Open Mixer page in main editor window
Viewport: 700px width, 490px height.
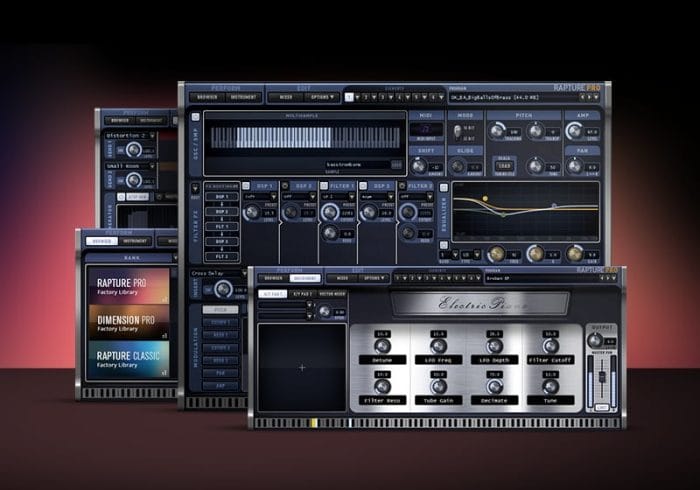[x=286, y=97]
